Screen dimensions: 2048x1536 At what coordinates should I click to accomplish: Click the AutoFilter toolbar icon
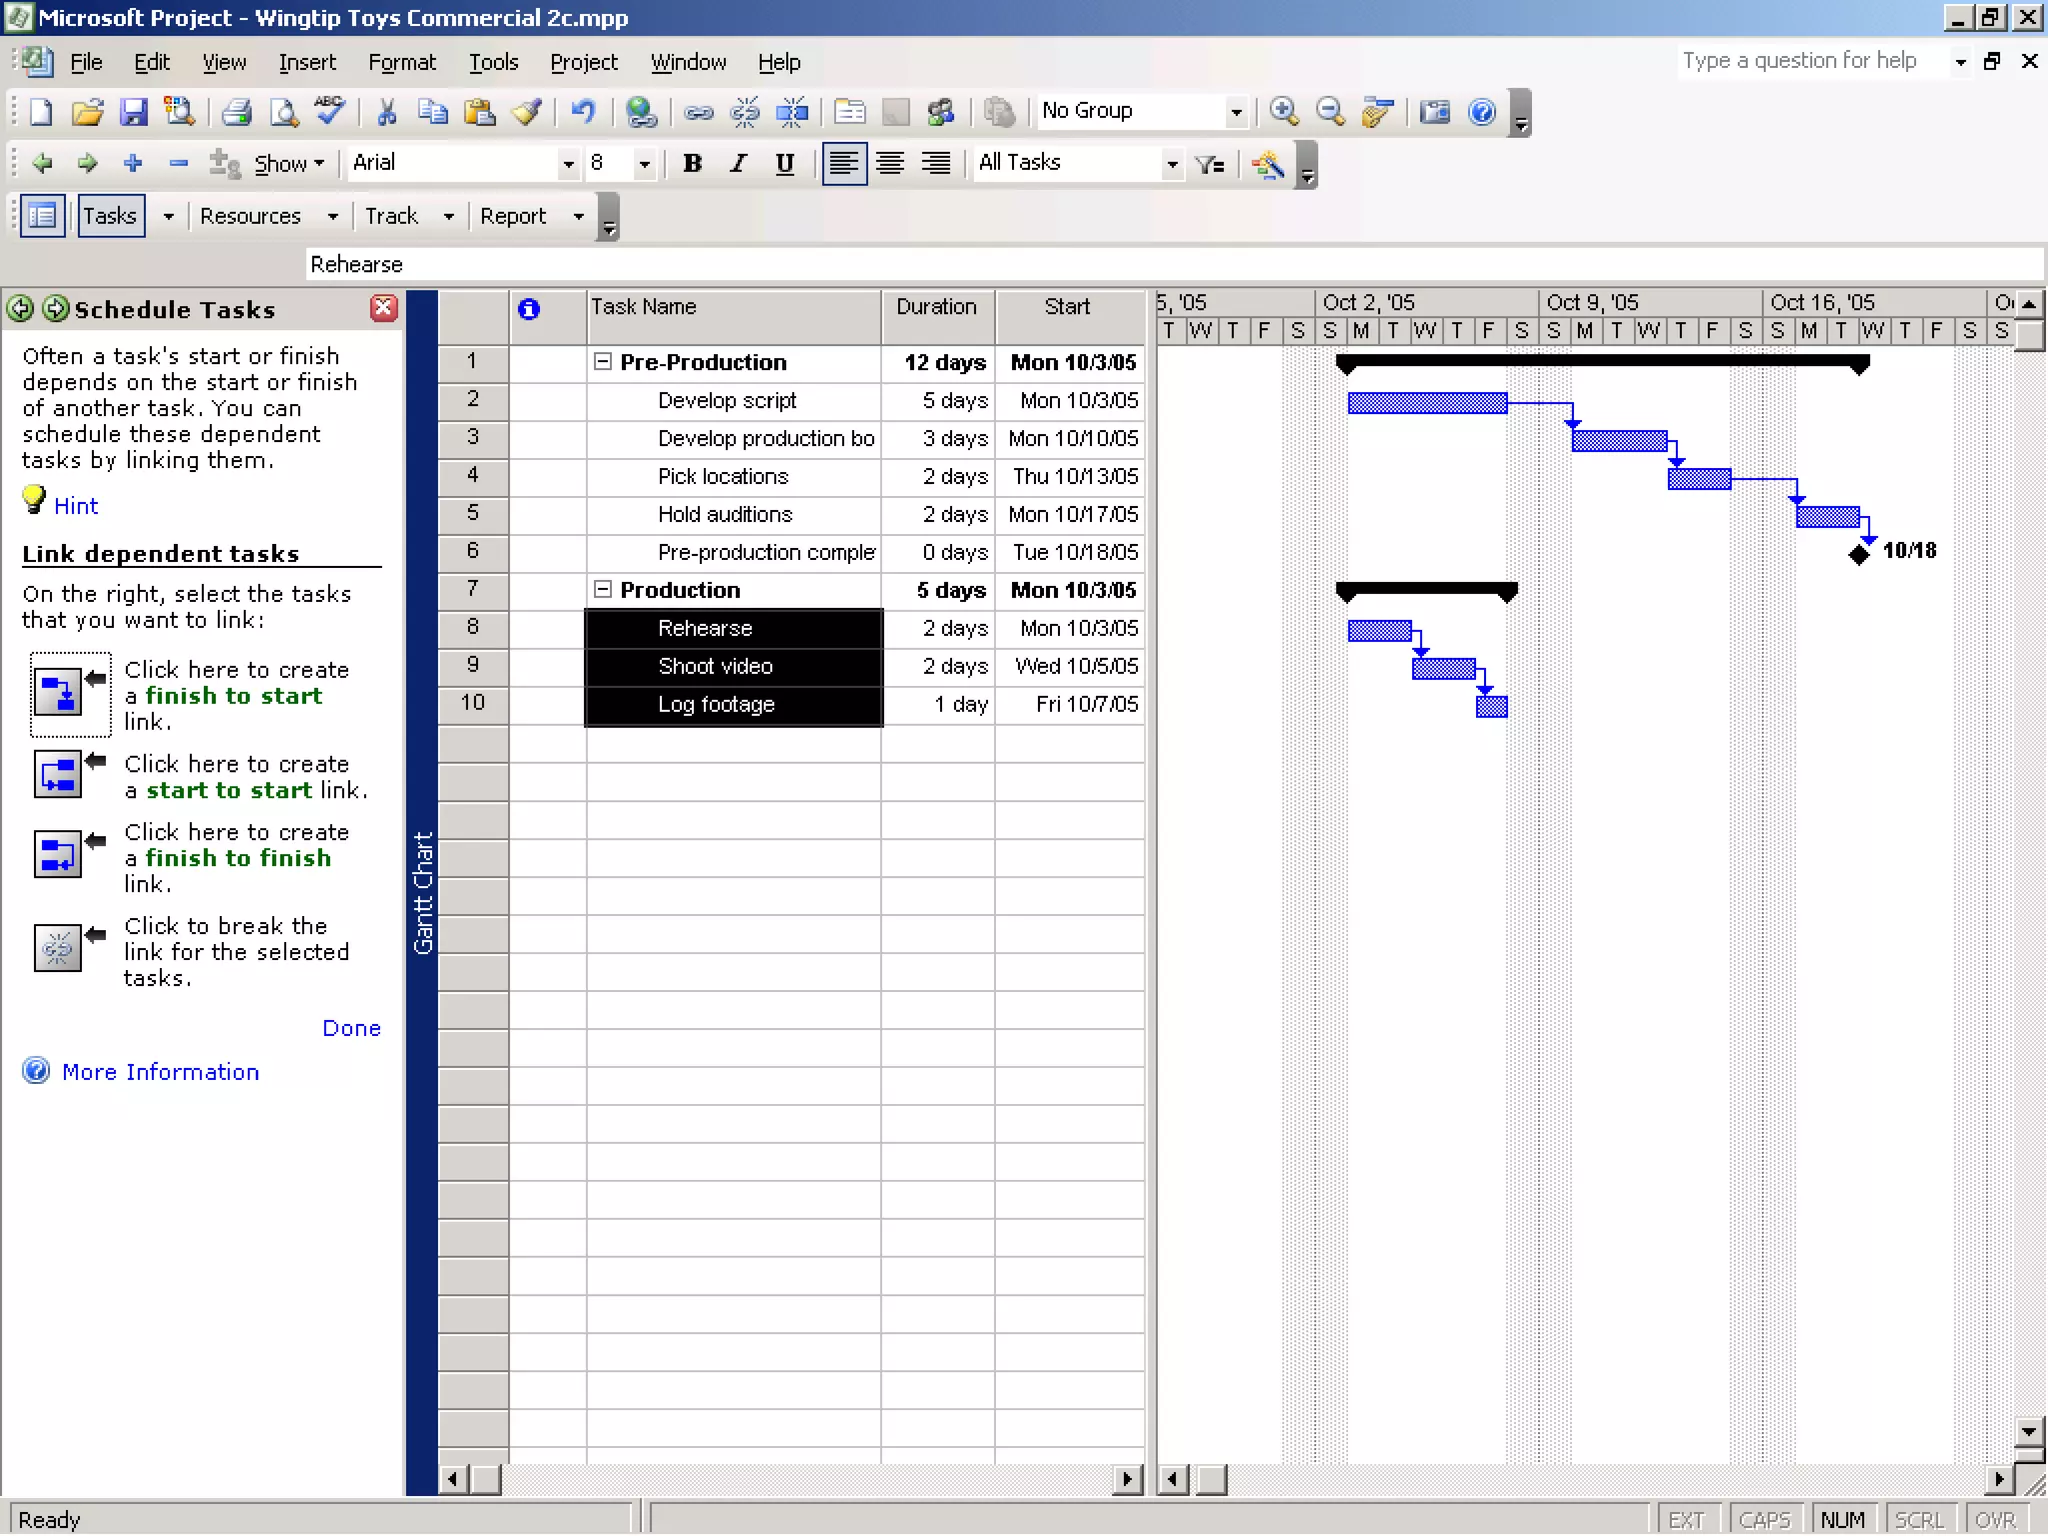click(1210, 164)
